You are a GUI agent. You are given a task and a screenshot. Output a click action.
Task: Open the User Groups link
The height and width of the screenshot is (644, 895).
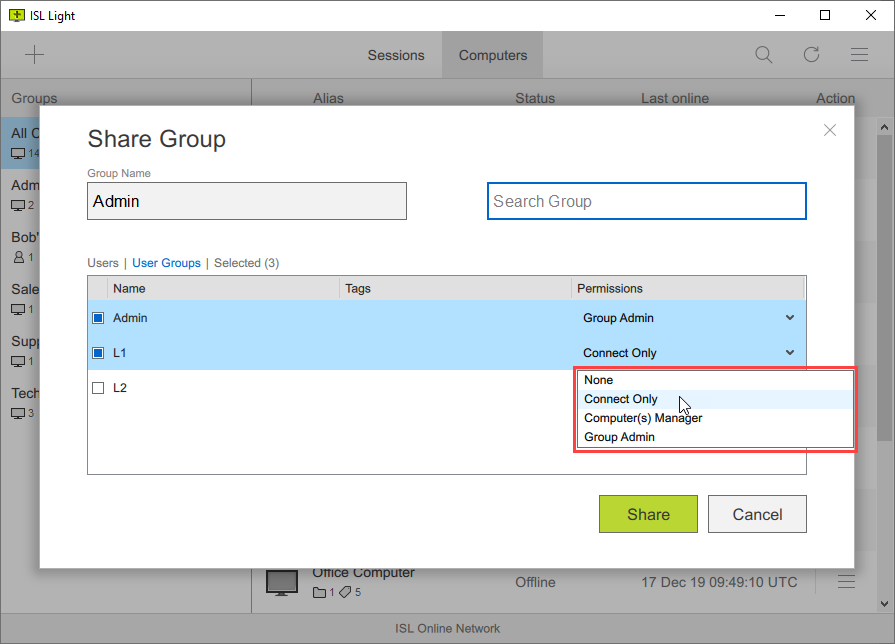tap(166, 262)
